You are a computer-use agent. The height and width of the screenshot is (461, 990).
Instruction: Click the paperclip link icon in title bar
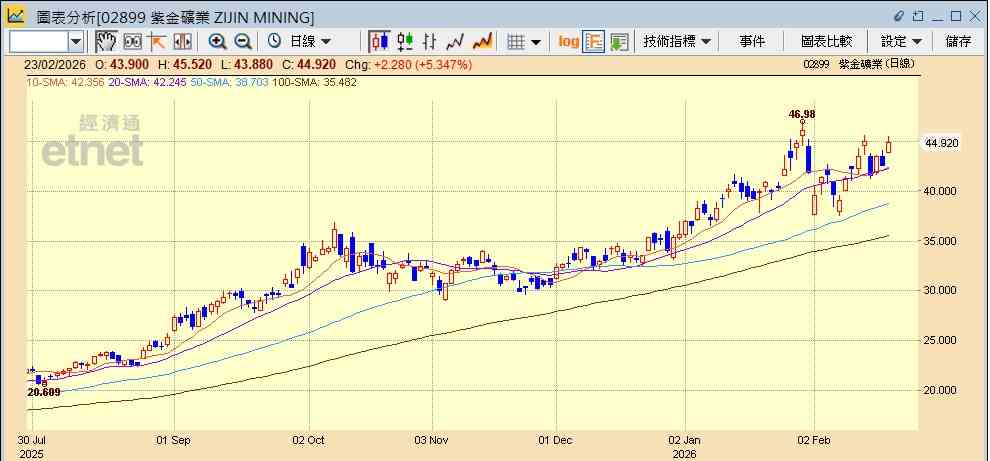(x=899, y=16)
